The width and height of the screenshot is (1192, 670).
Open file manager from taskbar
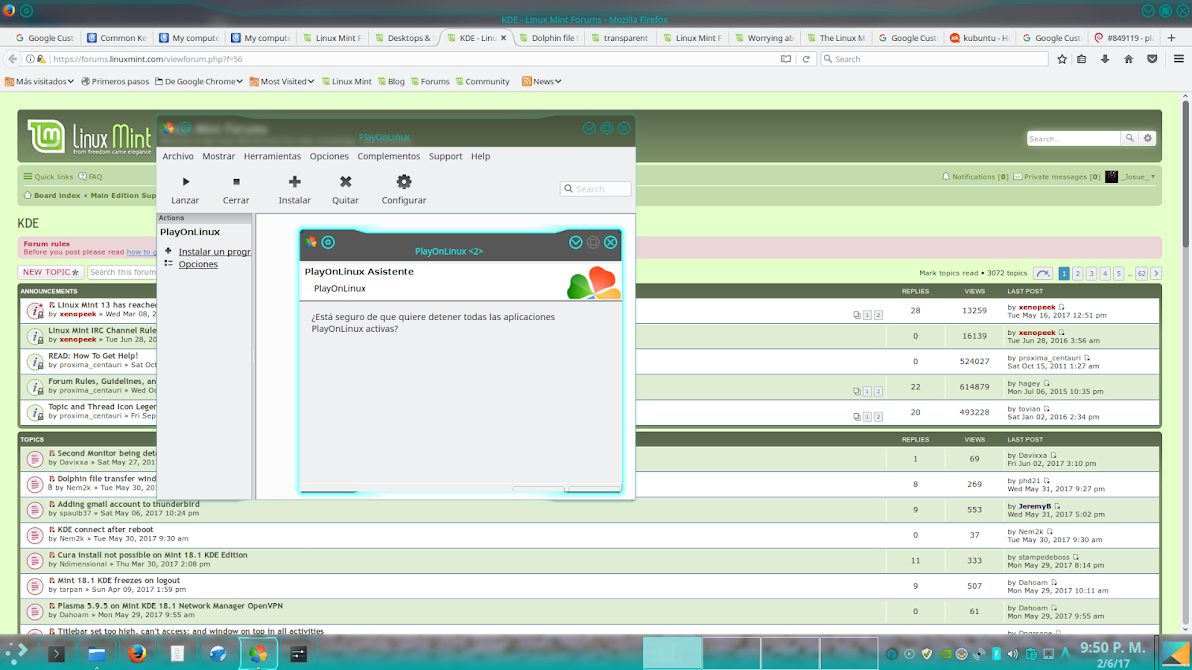point(97,653)
